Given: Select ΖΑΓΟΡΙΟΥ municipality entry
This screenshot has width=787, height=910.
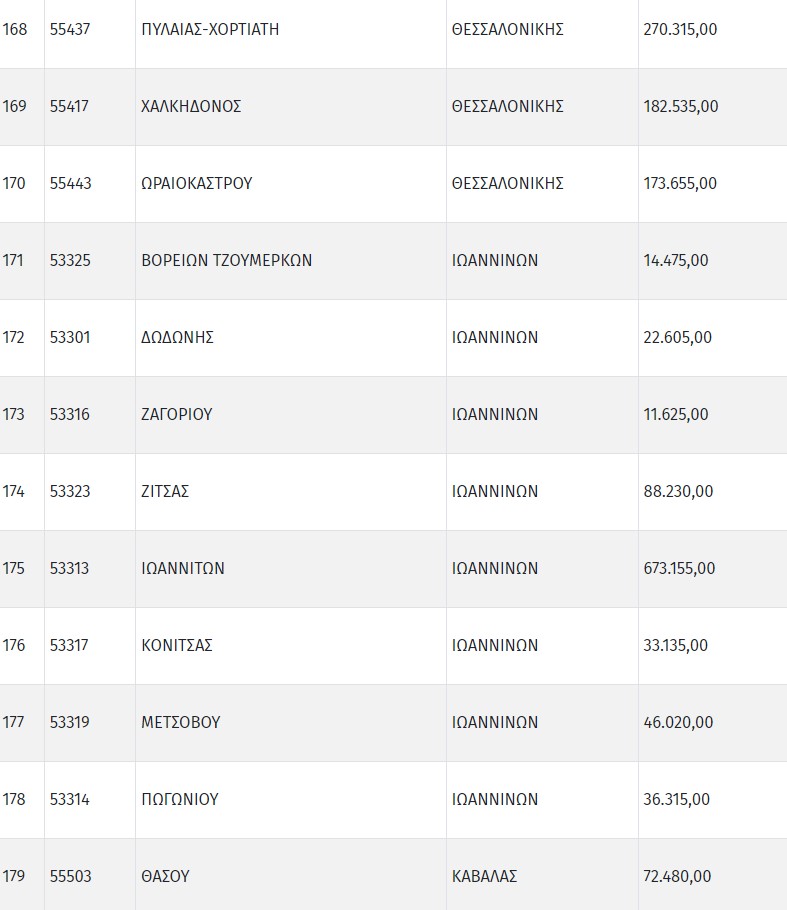Looking at the screenshot, I should click(x=177, y=414).
